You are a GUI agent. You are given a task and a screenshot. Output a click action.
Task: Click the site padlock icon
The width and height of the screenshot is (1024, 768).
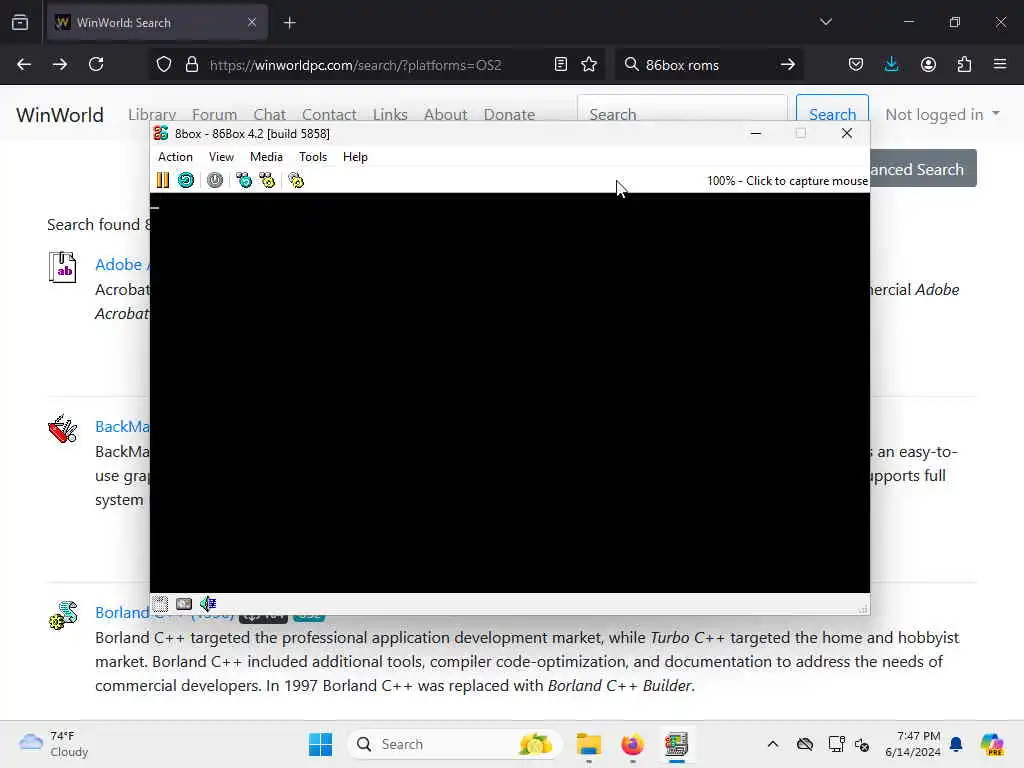[191, 65]
